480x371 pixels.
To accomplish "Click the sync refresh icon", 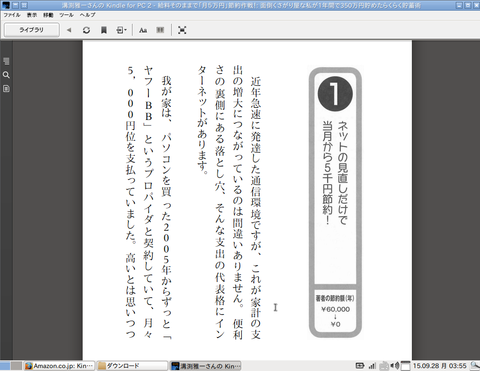I will [x=86, y=30].
